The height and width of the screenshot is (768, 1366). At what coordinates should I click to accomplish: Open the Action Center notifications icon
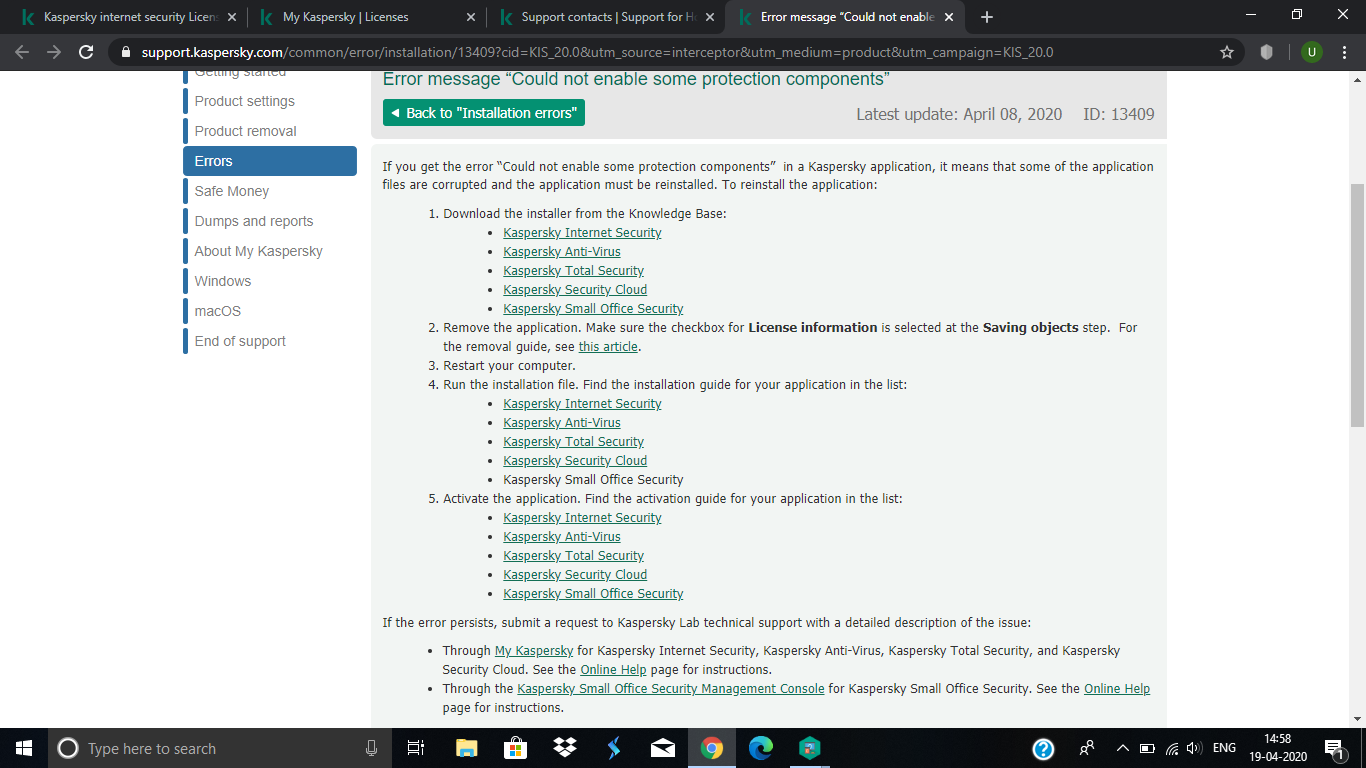pyautogui.click(x=1333, y=748)
